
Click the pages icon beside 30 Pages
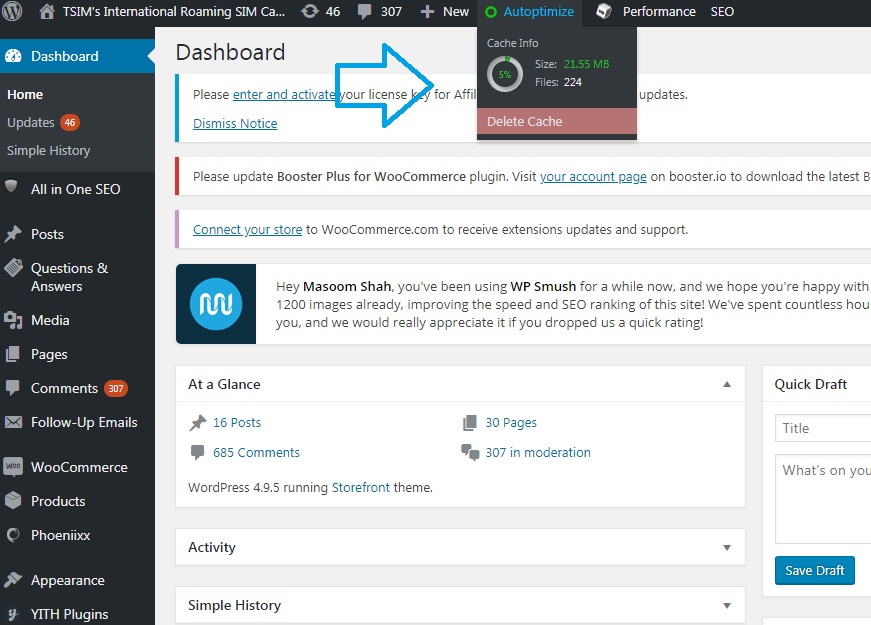coord(469,423)
